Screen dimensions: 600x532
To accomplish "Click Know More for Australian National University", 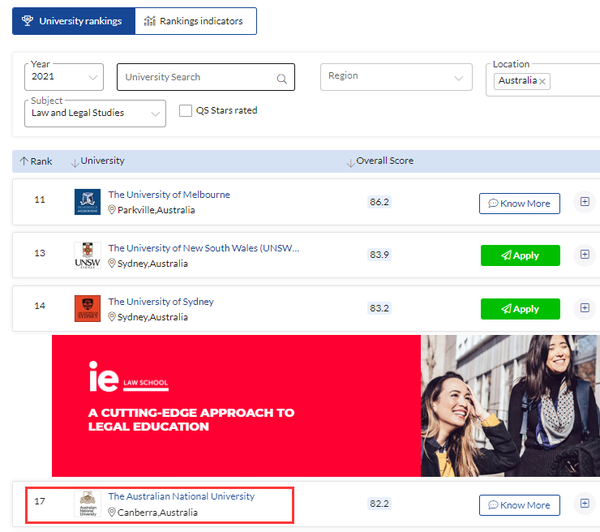I will click(519, 505).
